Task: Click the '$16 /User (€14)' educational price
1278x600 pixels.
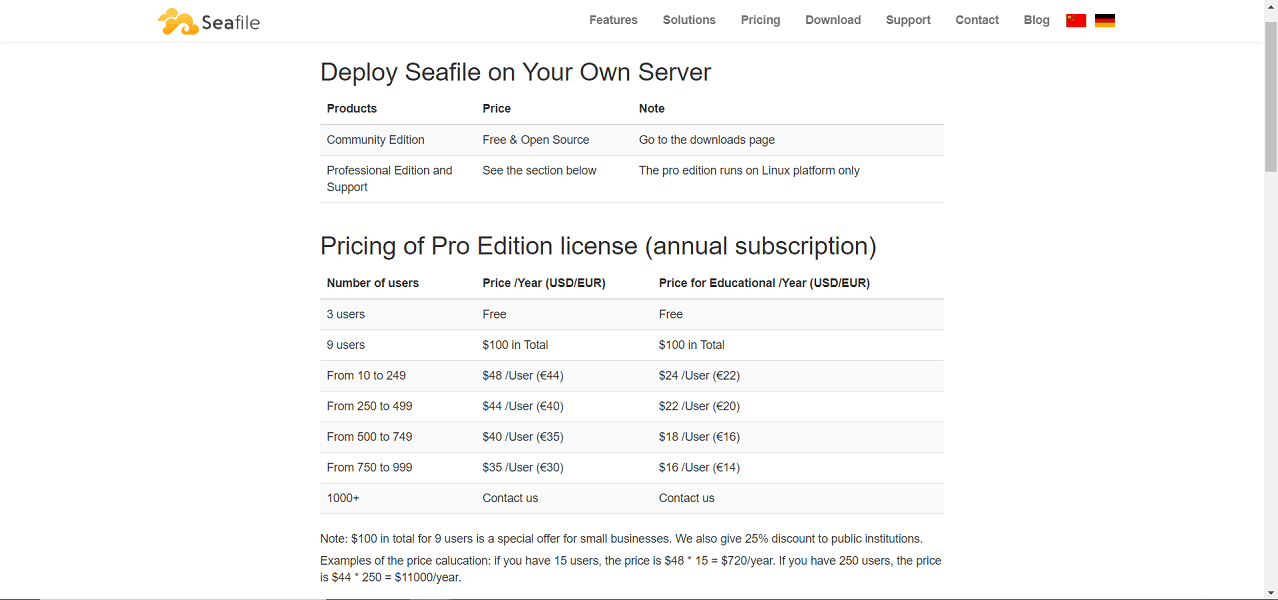Action: [x=699, y=468]
